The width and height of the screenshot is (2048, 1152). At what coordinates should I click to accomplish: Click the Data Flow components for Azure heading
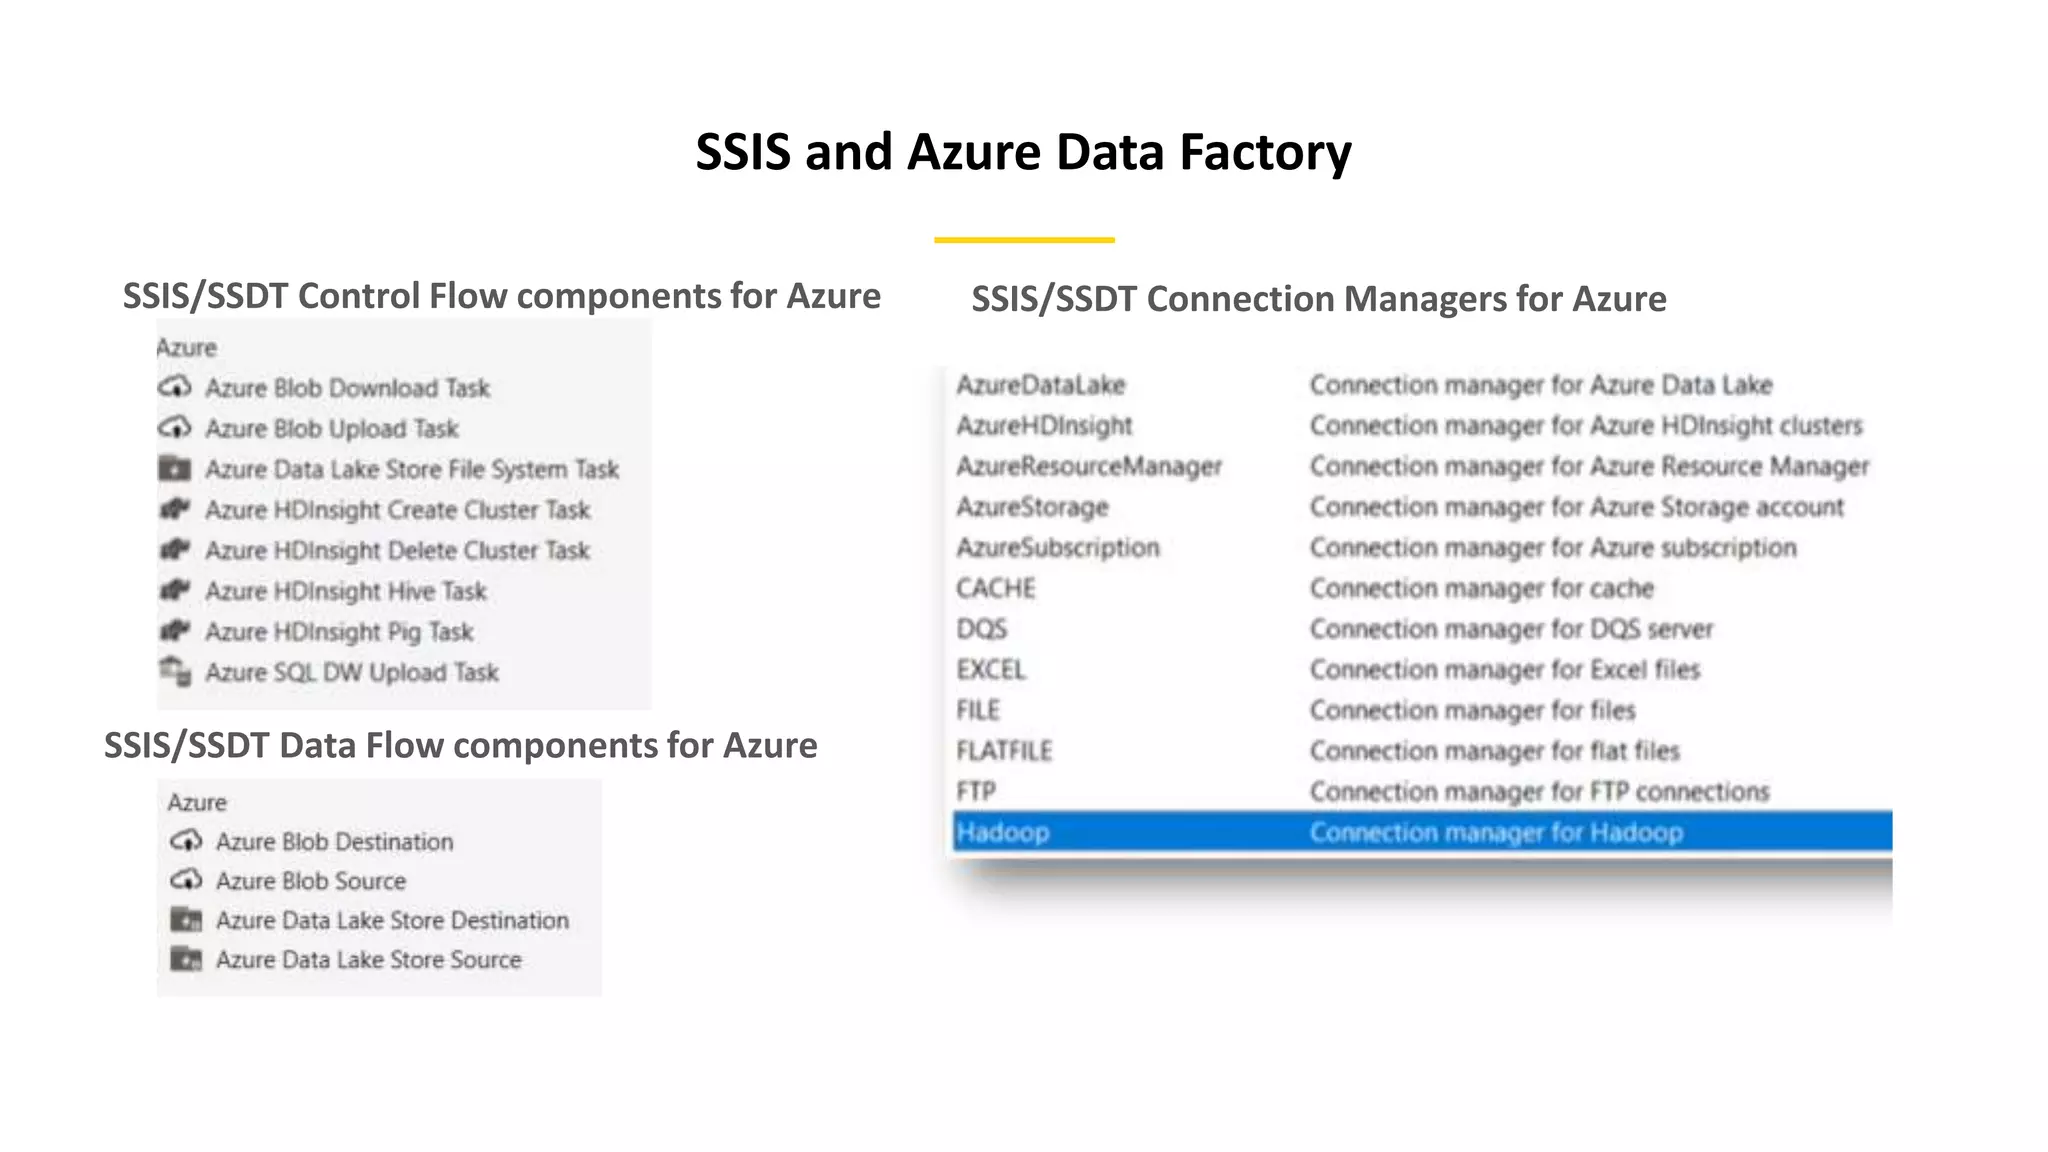pyautogui.click(x=460, y=746)
